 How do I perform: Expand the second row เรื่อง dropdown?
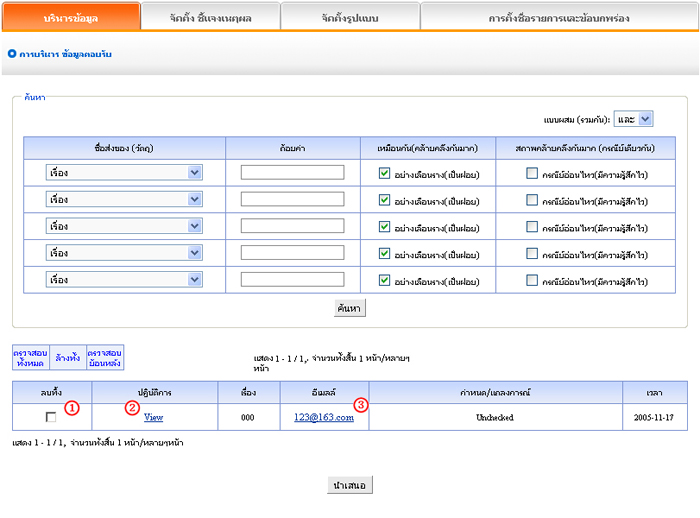tap(124, 200)
